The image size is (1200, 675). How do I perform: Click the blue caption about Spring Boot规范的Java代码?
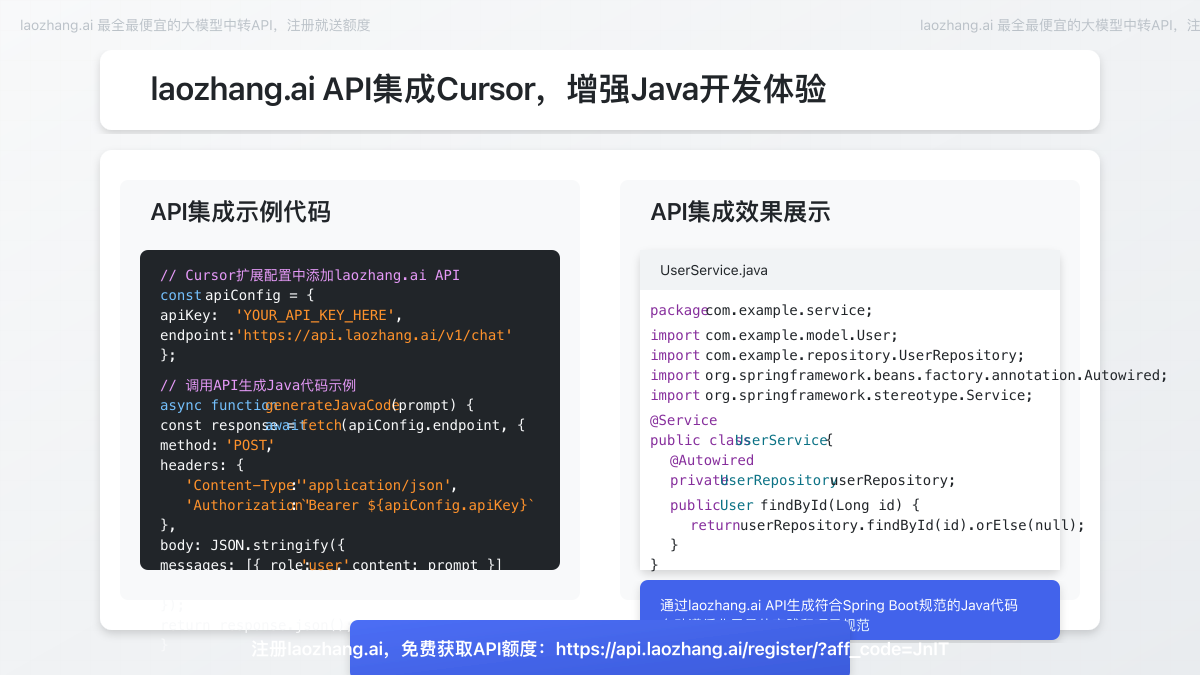pyautogui.click(x=839, y=605)
